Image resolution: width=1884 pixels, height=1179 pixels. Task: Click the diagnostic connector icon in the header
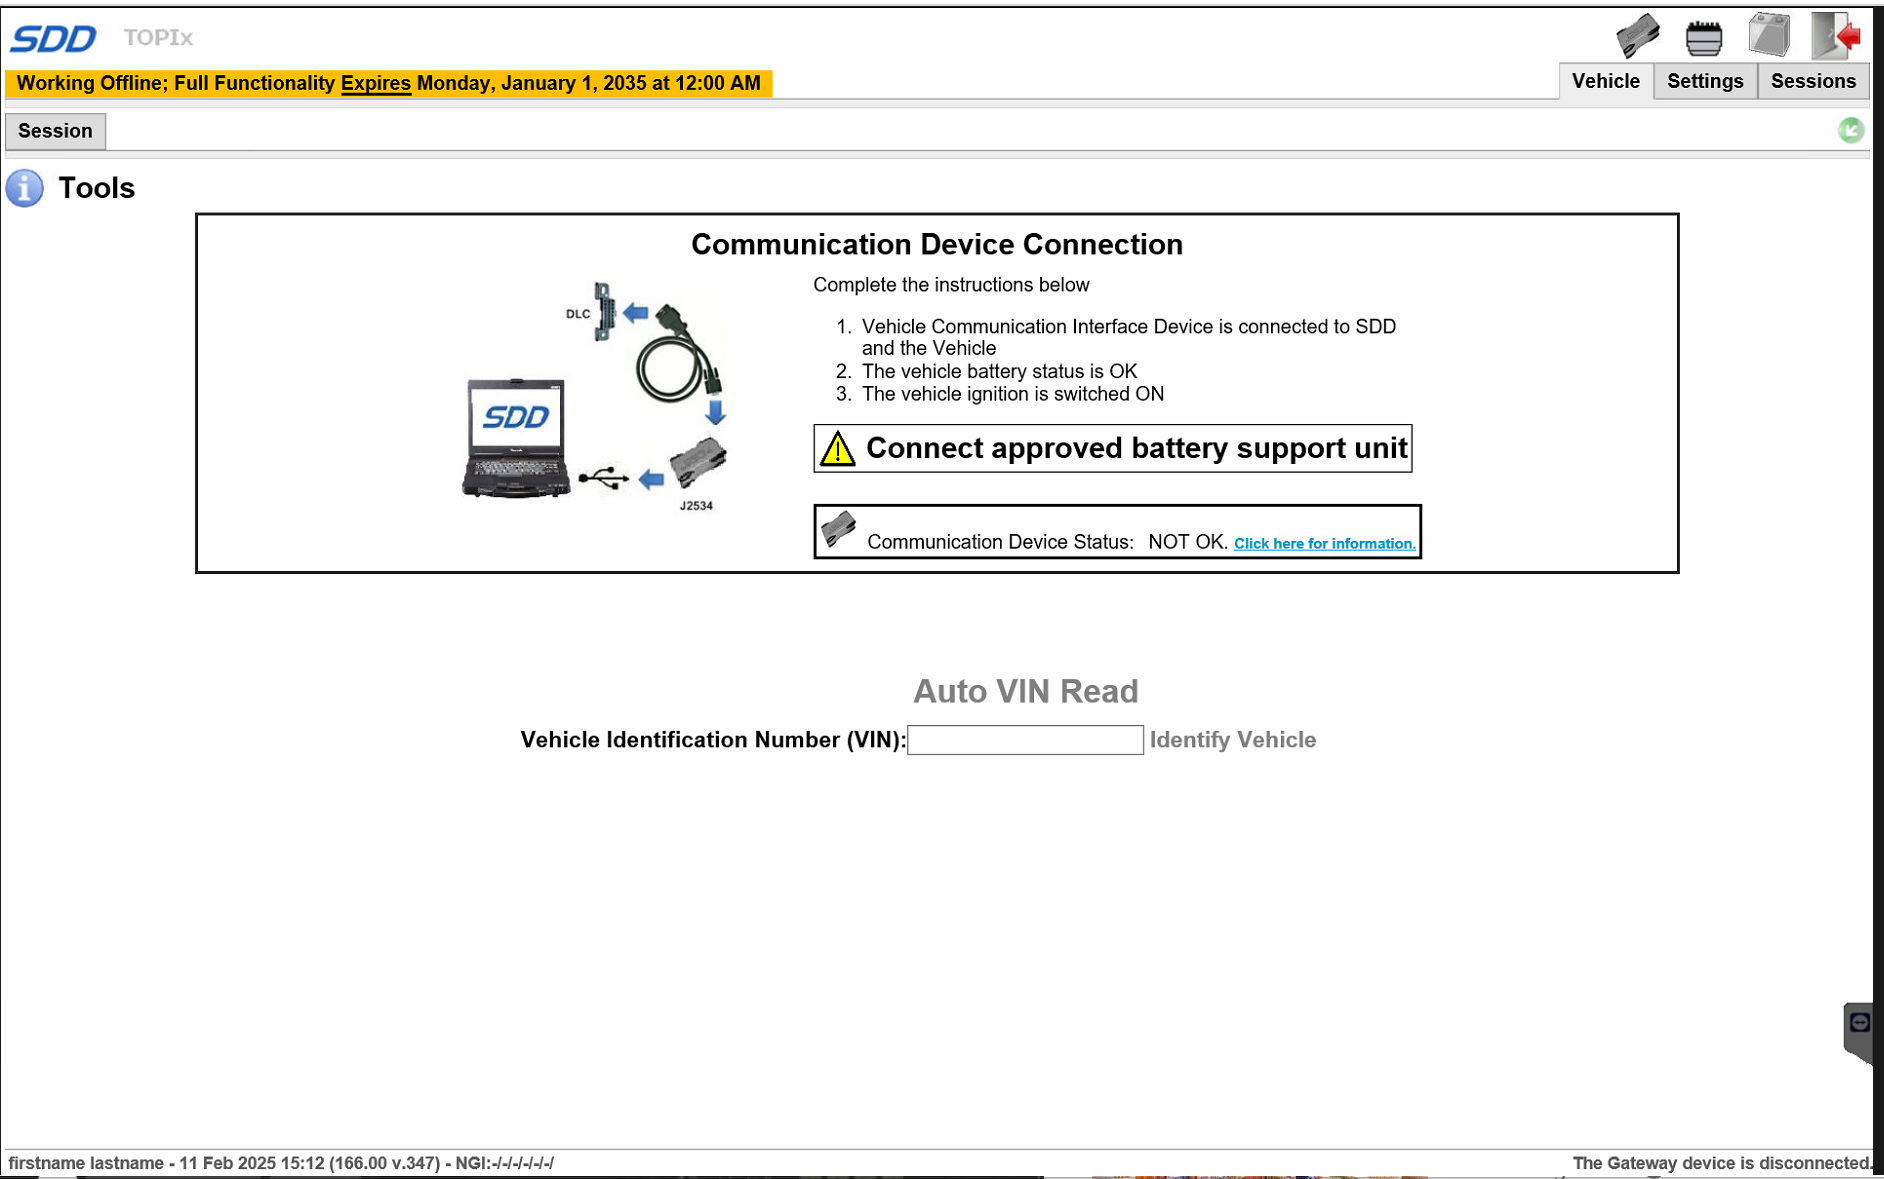tap(1703, 38)
